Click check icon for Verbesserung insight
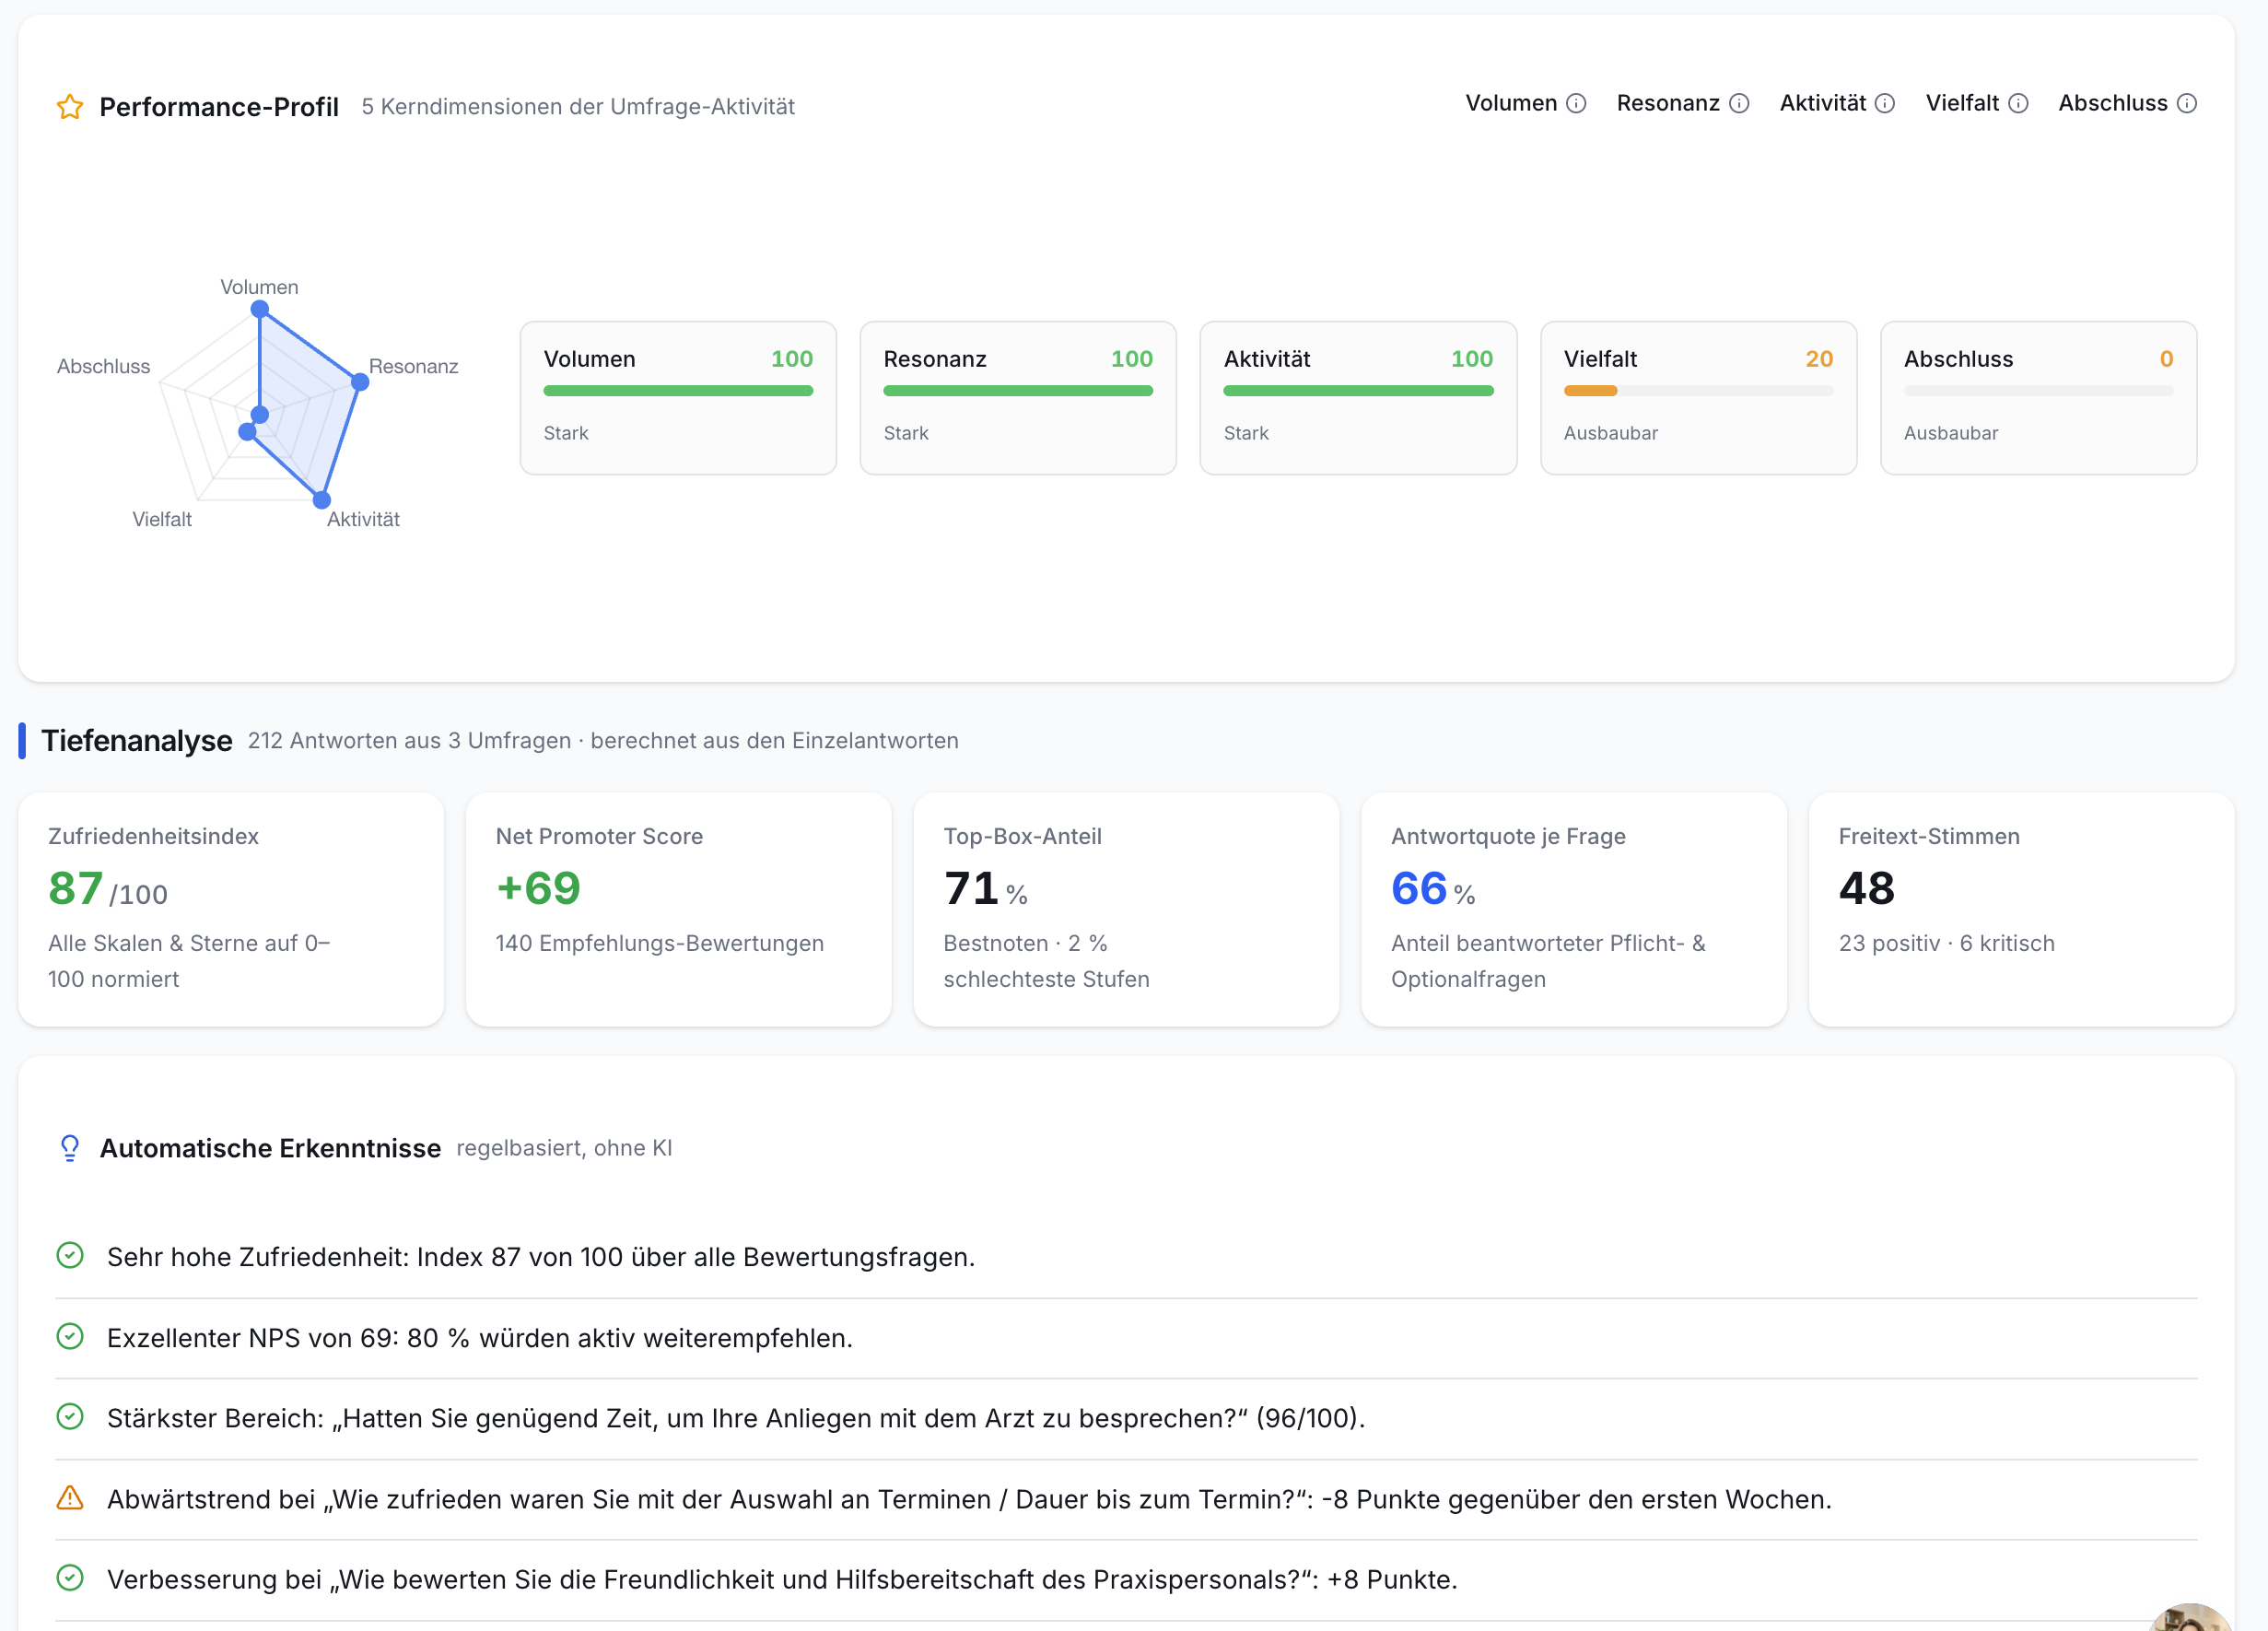 [x=70, y=1577]
